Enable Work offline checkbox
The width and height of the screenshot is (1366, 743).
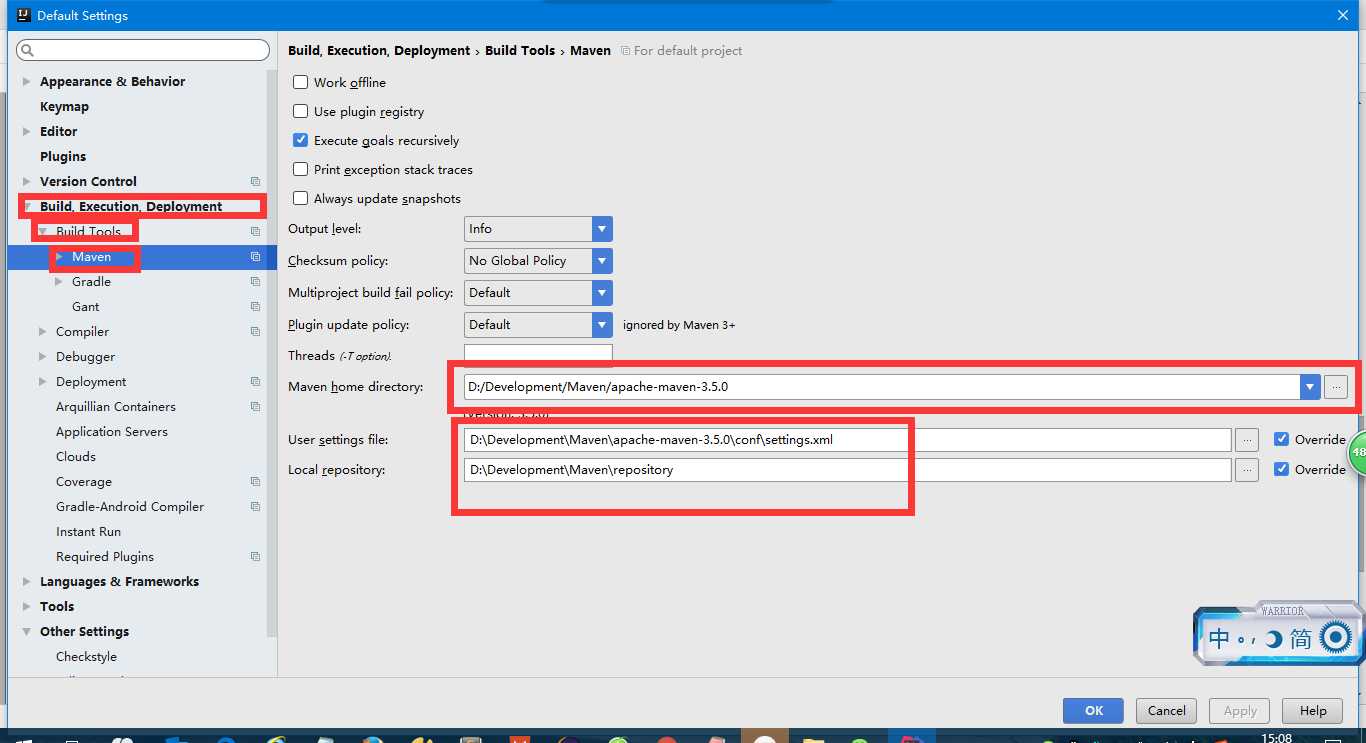pos(300,82)
